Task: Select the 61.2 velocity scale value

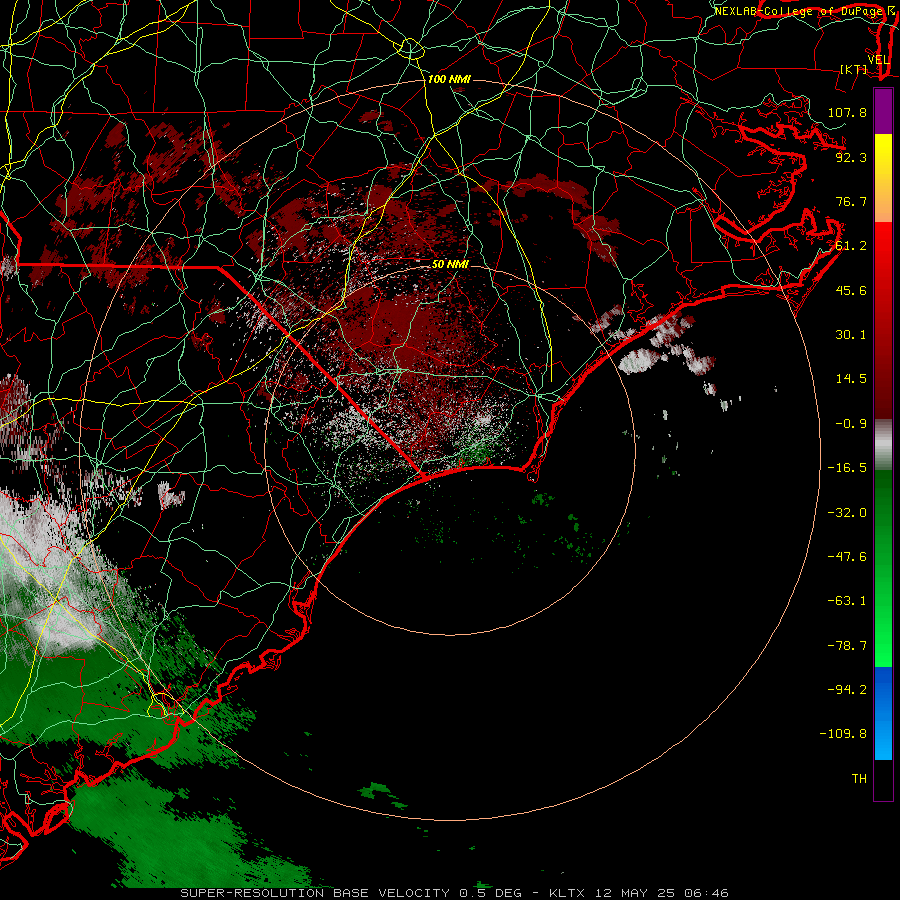Action: 851,246
